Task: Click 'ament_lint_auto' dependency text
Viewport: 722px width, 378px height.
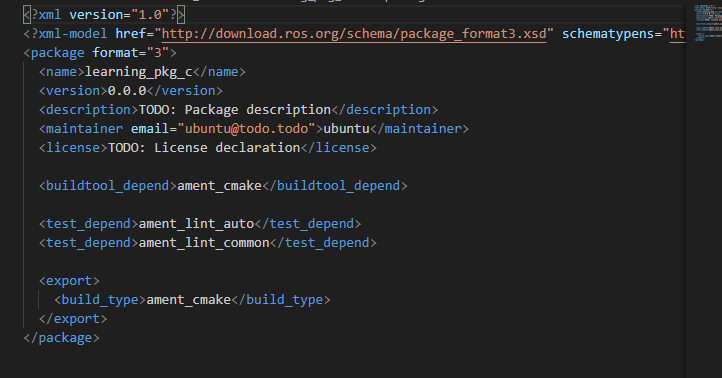Action: [197, 224]
